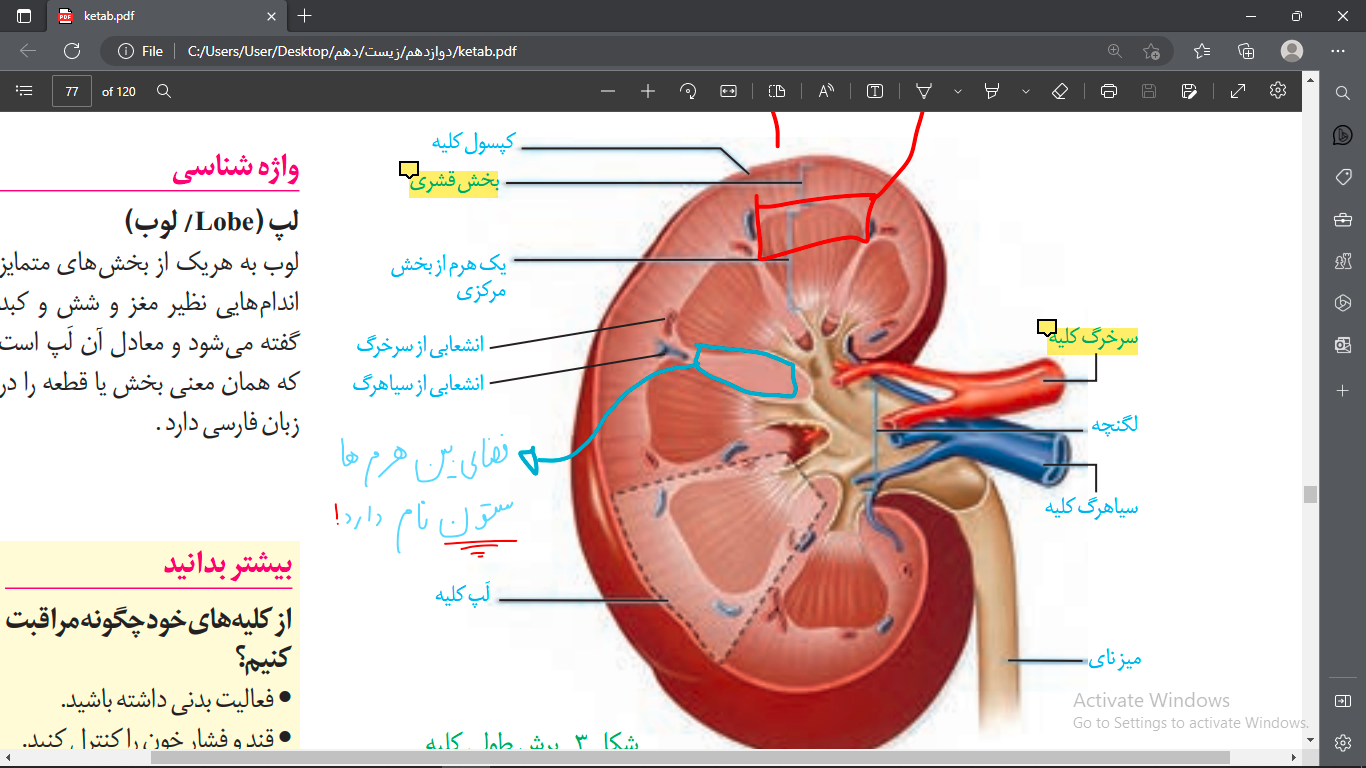
Task: Open the page view options
Action: pos(777,91)
